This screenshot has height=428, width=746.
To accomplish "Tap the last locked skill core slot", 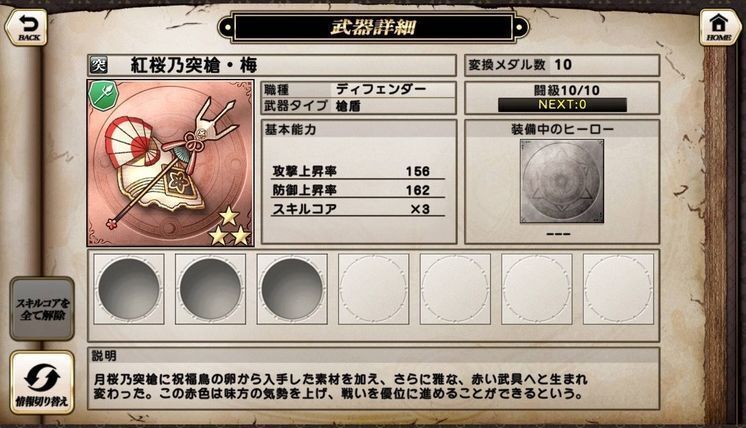I will pyautogui.click(x=618, y=289).
